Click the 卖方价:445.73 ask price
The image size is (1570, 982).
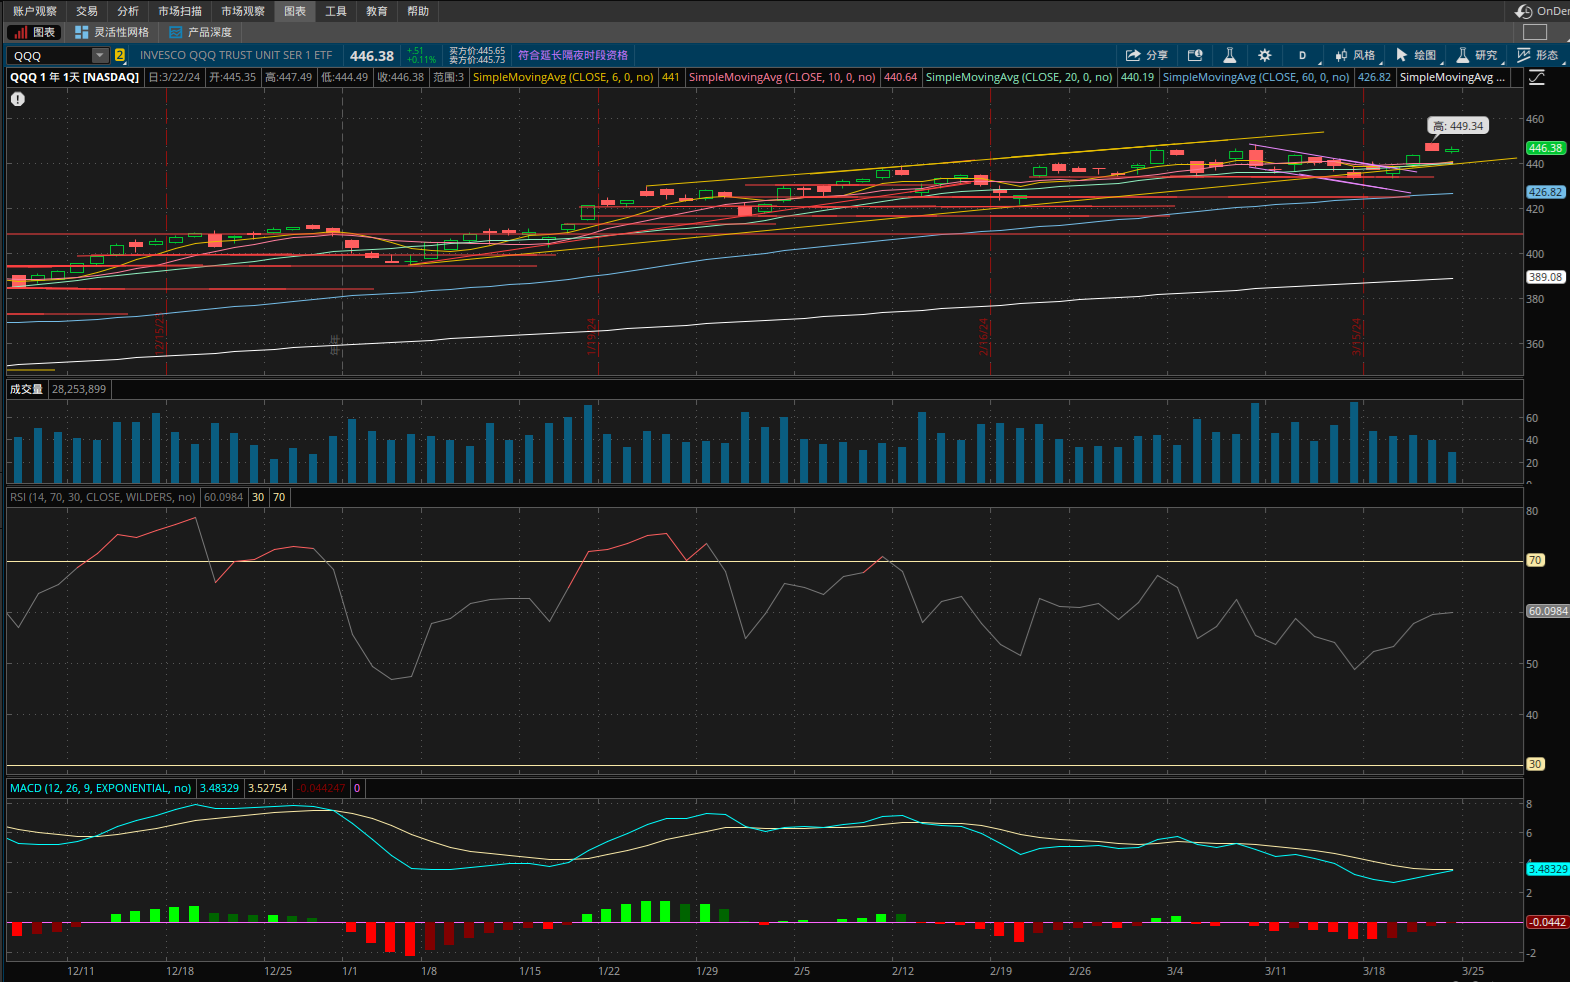click(x=477, y=60)
